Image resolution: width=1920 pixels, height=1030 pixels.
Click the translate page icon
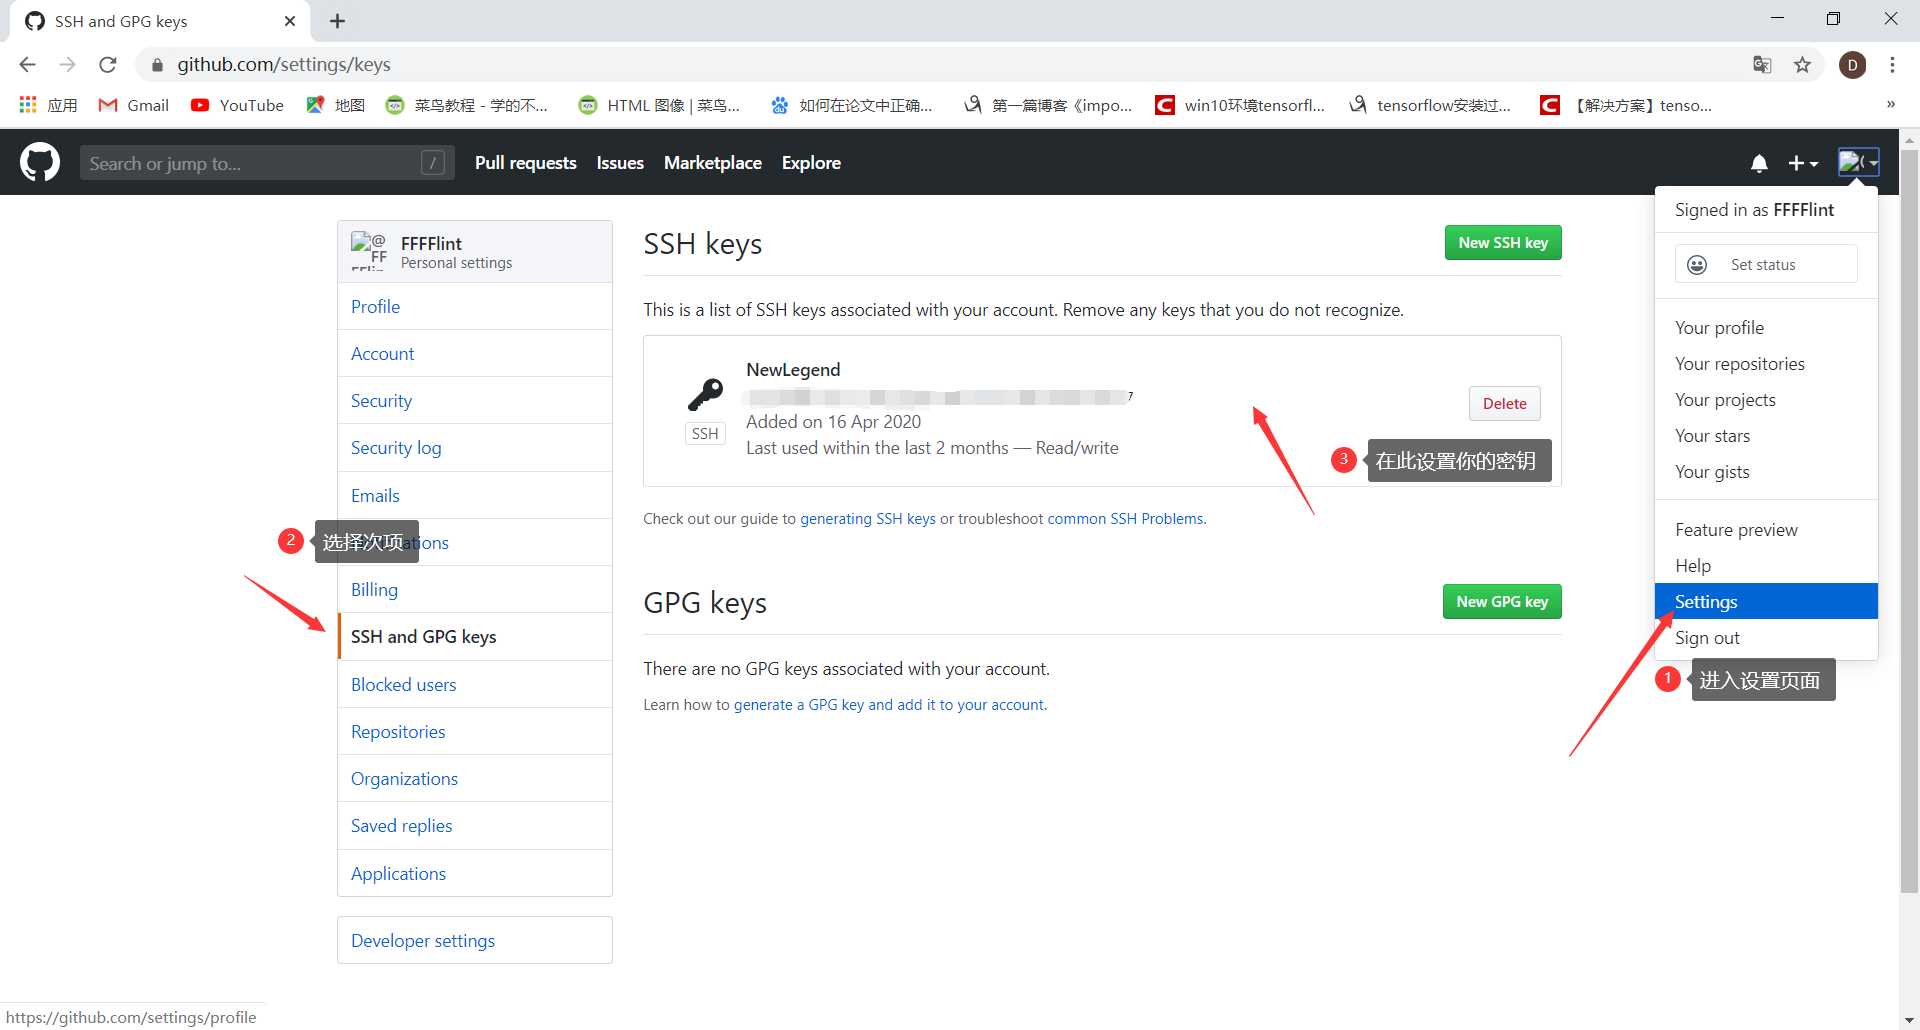1762,65
